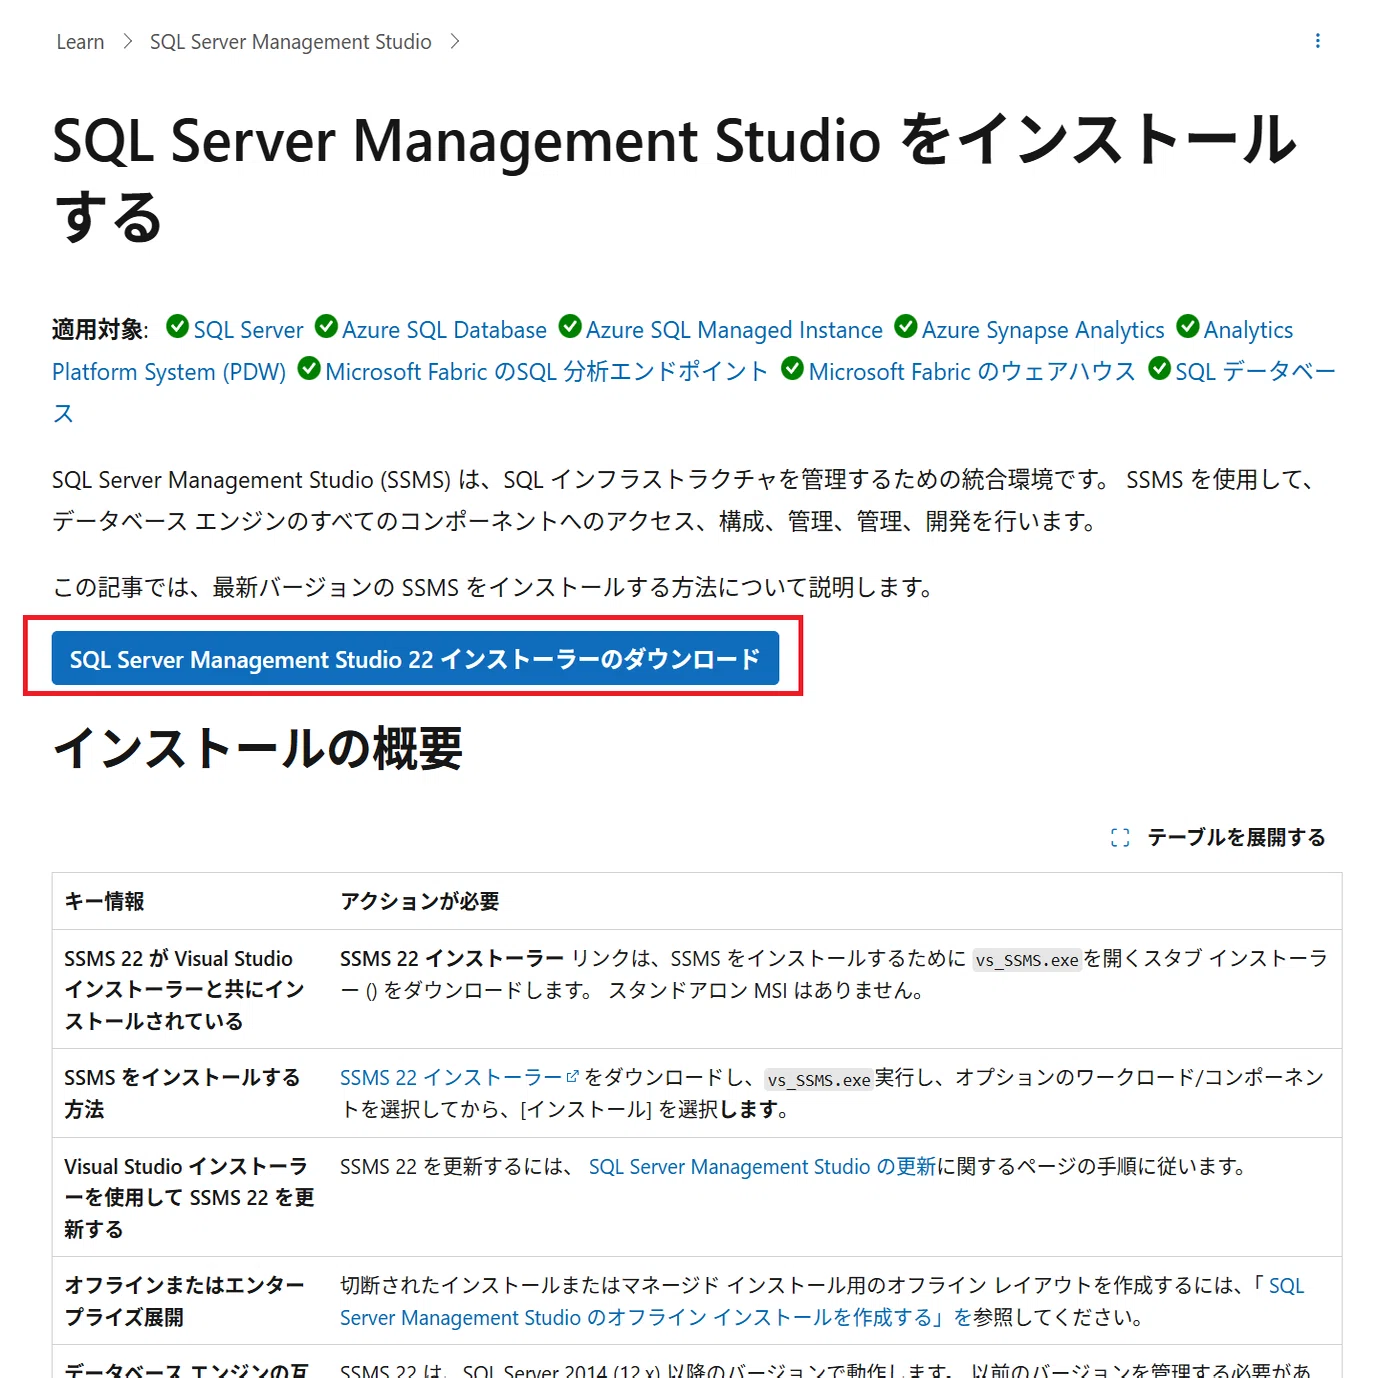Click テーブルを展開する button
Image resolution: width=1378 pixels, height=1378 pixels.
pyautogui.click(x=1218, y=838)
